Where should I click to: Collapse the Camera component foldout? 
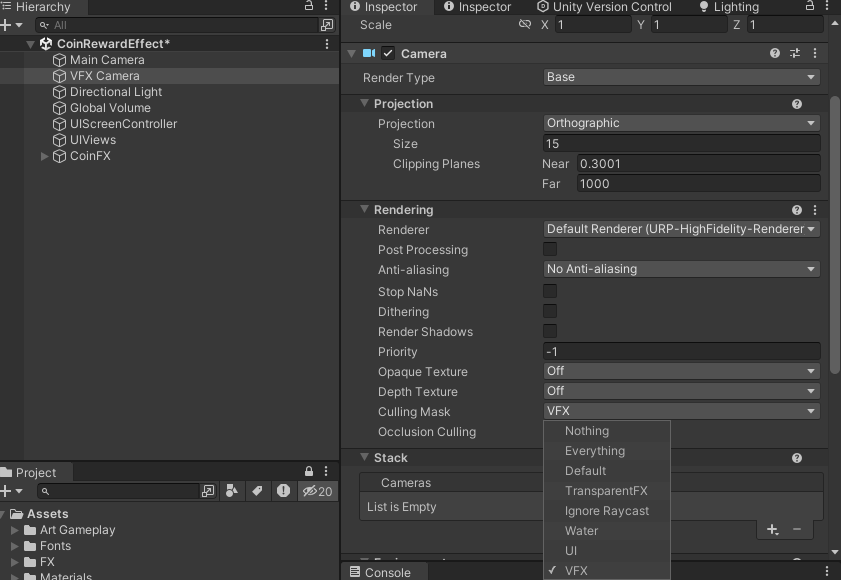(x=351, y=53)
